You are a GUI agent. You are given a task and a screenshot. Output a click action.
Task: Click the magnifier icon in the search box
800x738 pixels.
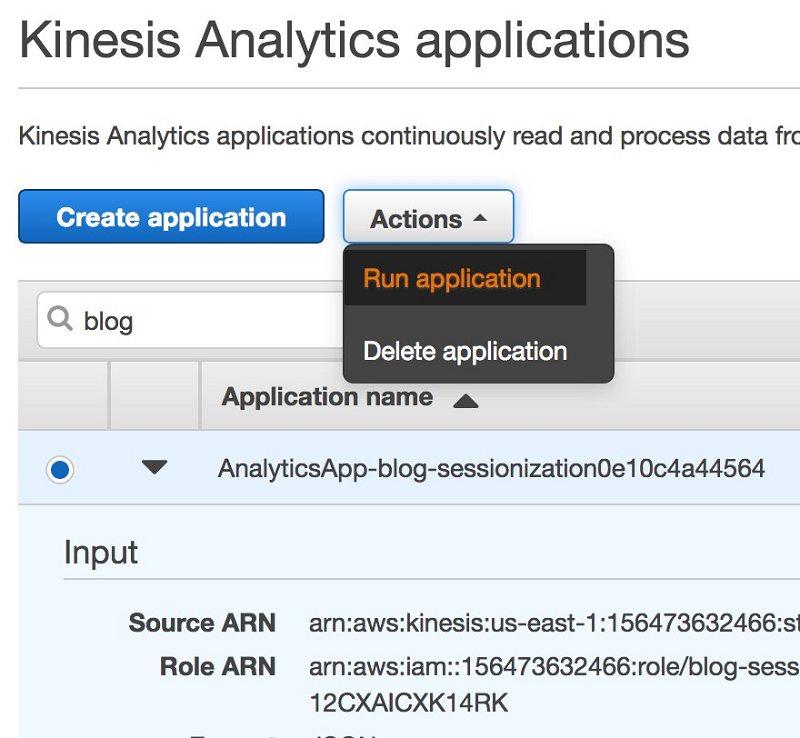click(60, 319)
